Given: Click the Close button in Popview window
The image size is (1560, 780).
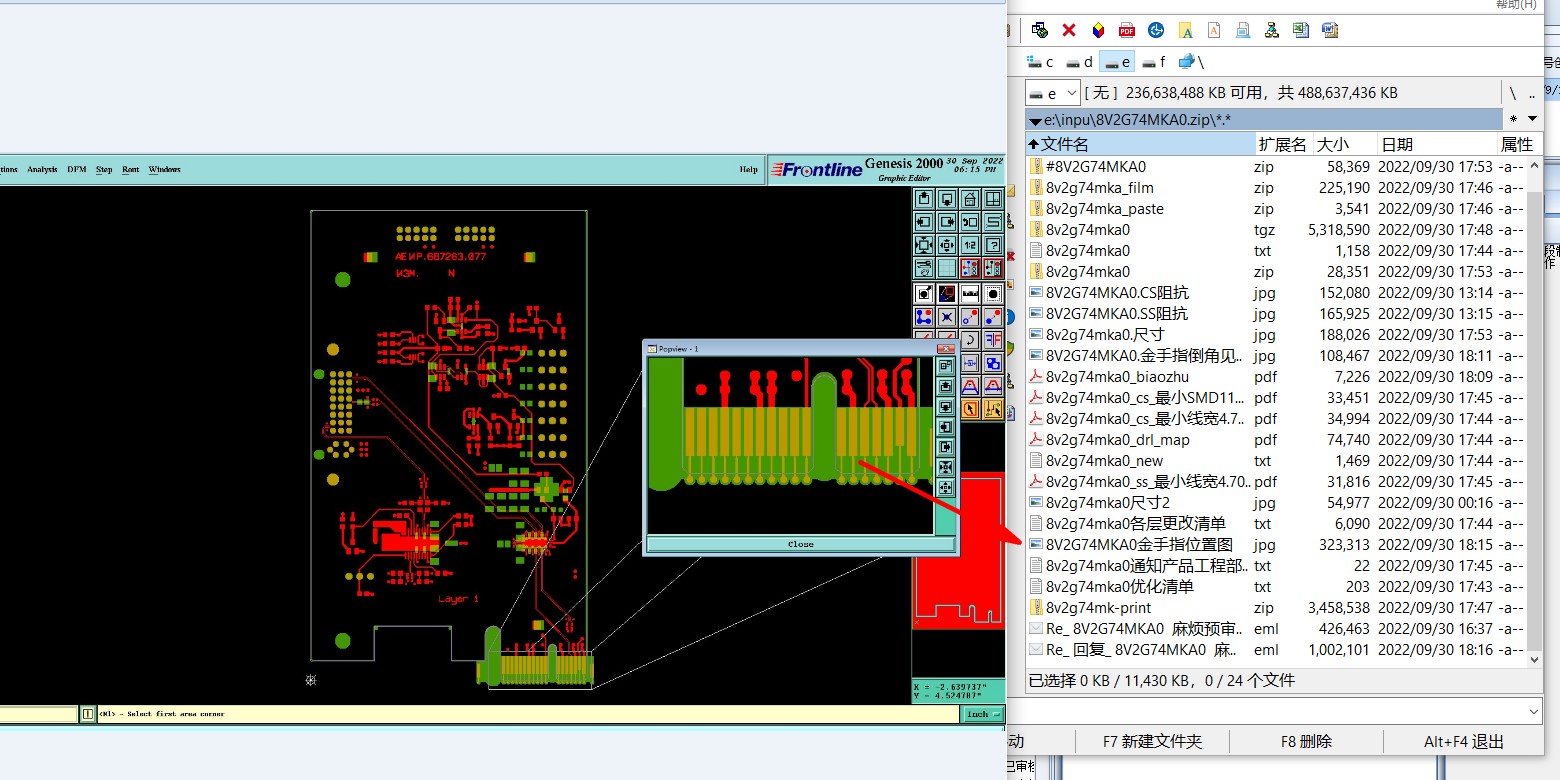Looking at the screenshot, I should point(800,544).
